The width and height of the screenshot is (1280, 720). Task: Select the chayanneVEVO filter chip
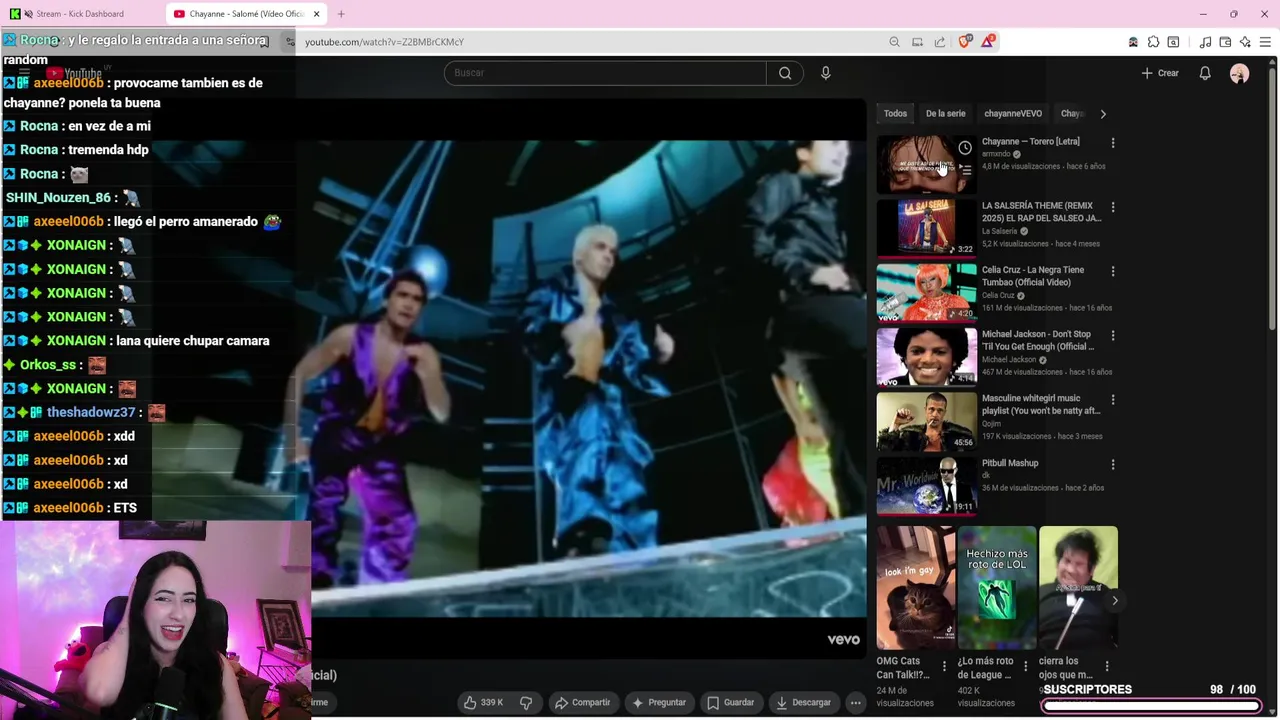coord(1013,114)
